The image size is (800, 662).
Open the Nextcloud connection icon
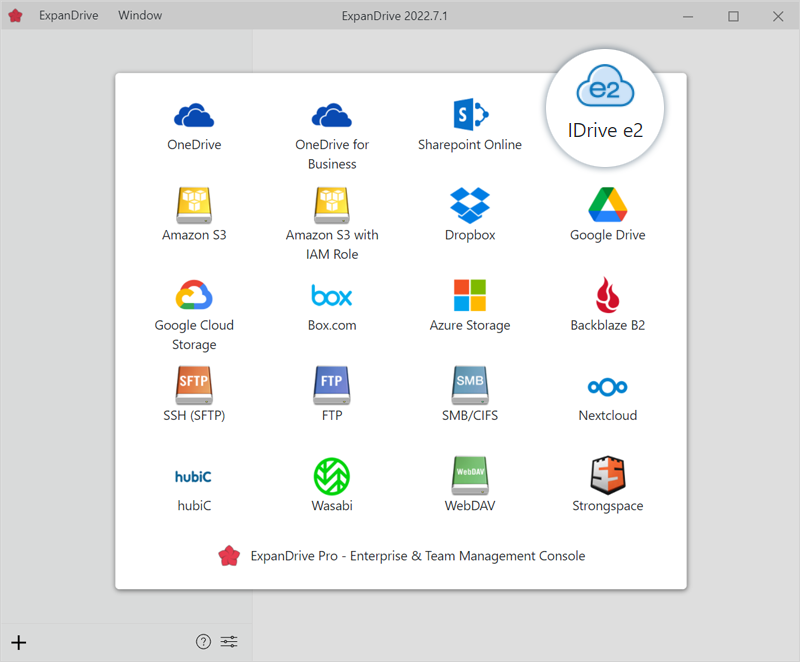608,387
